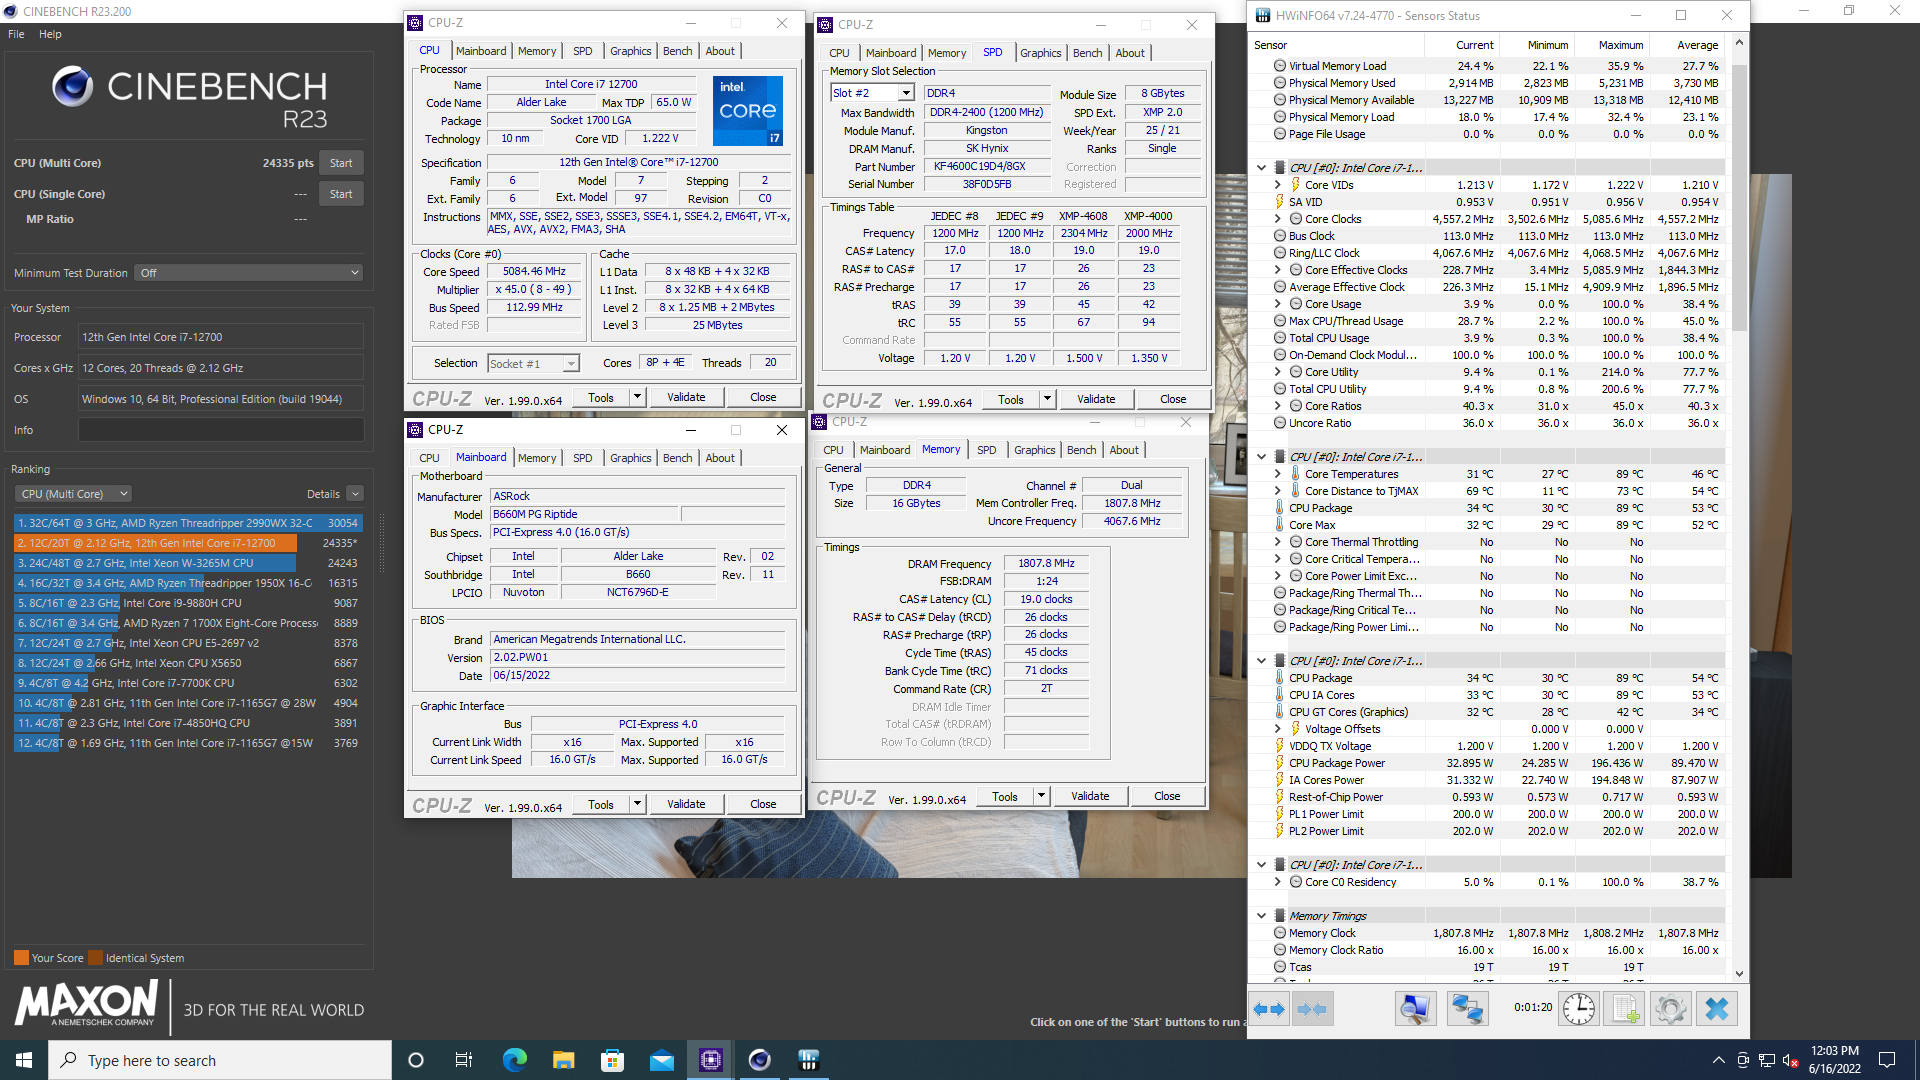Select Intel Xeon W-3265M ranking row
The width and height of the screenshot is (1920, 1080).
188,563
